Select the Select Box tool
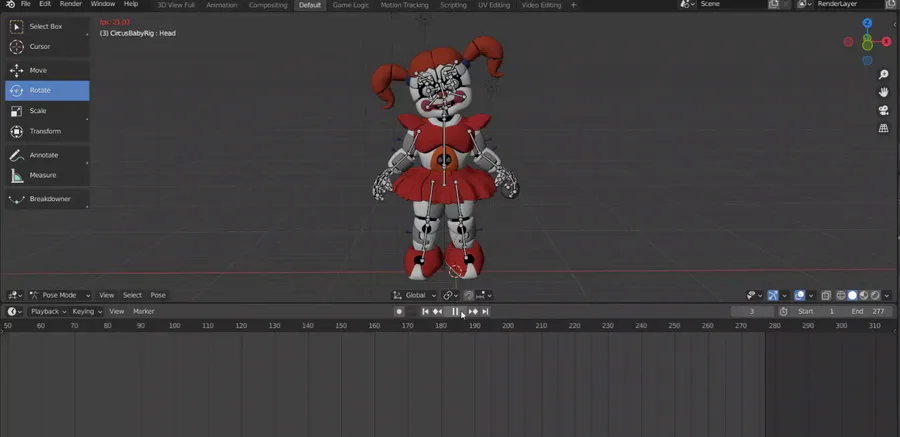This screenshot has height=437, width=900. 47,26
